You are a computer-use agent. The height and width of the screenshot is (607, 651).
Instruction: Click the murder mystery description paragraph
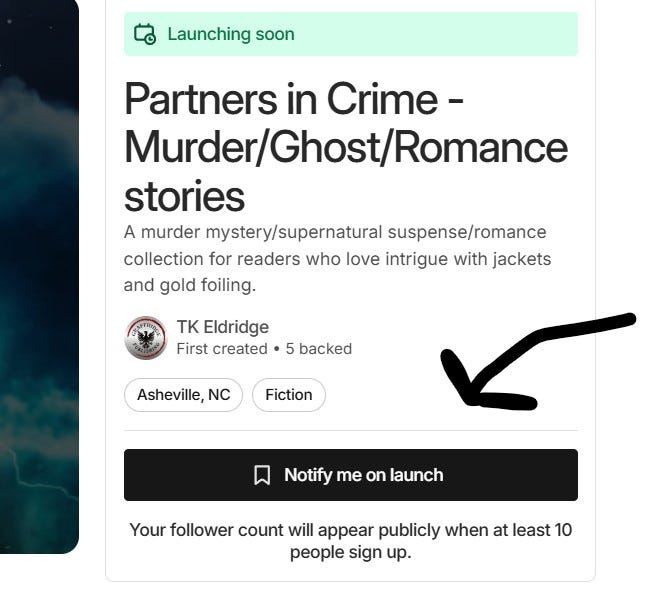pyautogui.click(x=338, y=259)
